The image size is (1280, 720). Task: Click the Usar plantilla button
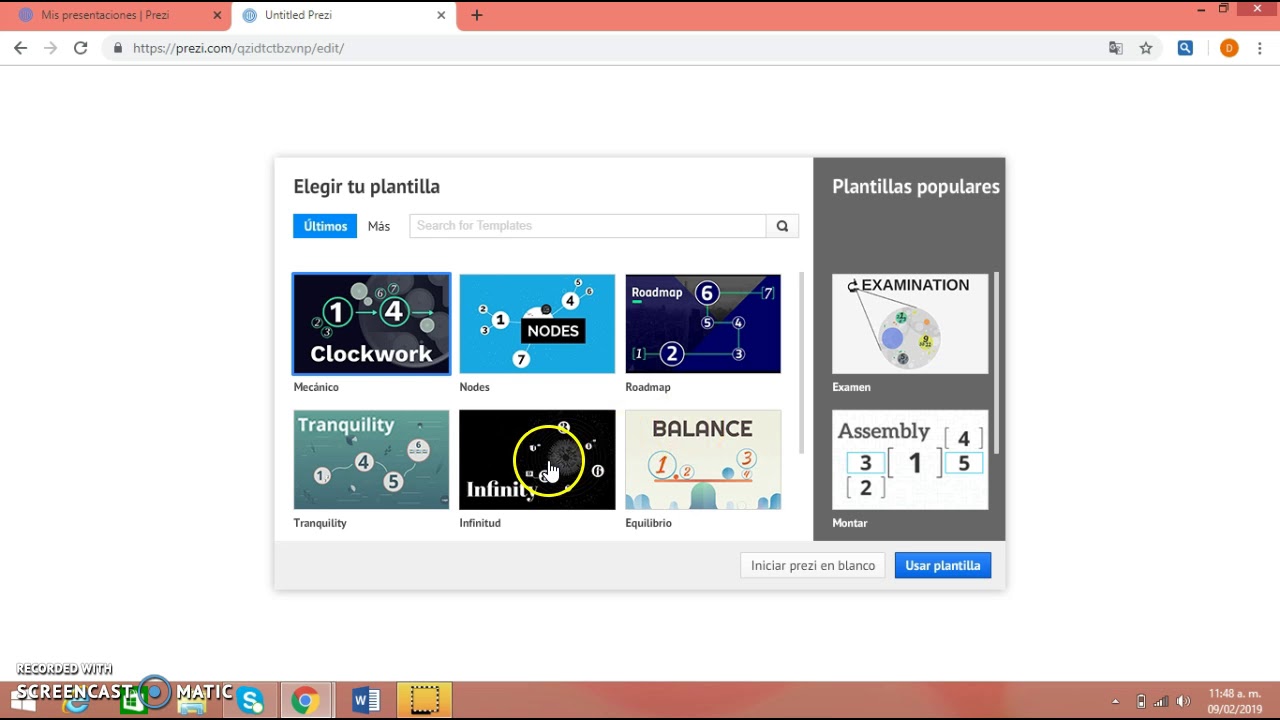click(943, 565)
